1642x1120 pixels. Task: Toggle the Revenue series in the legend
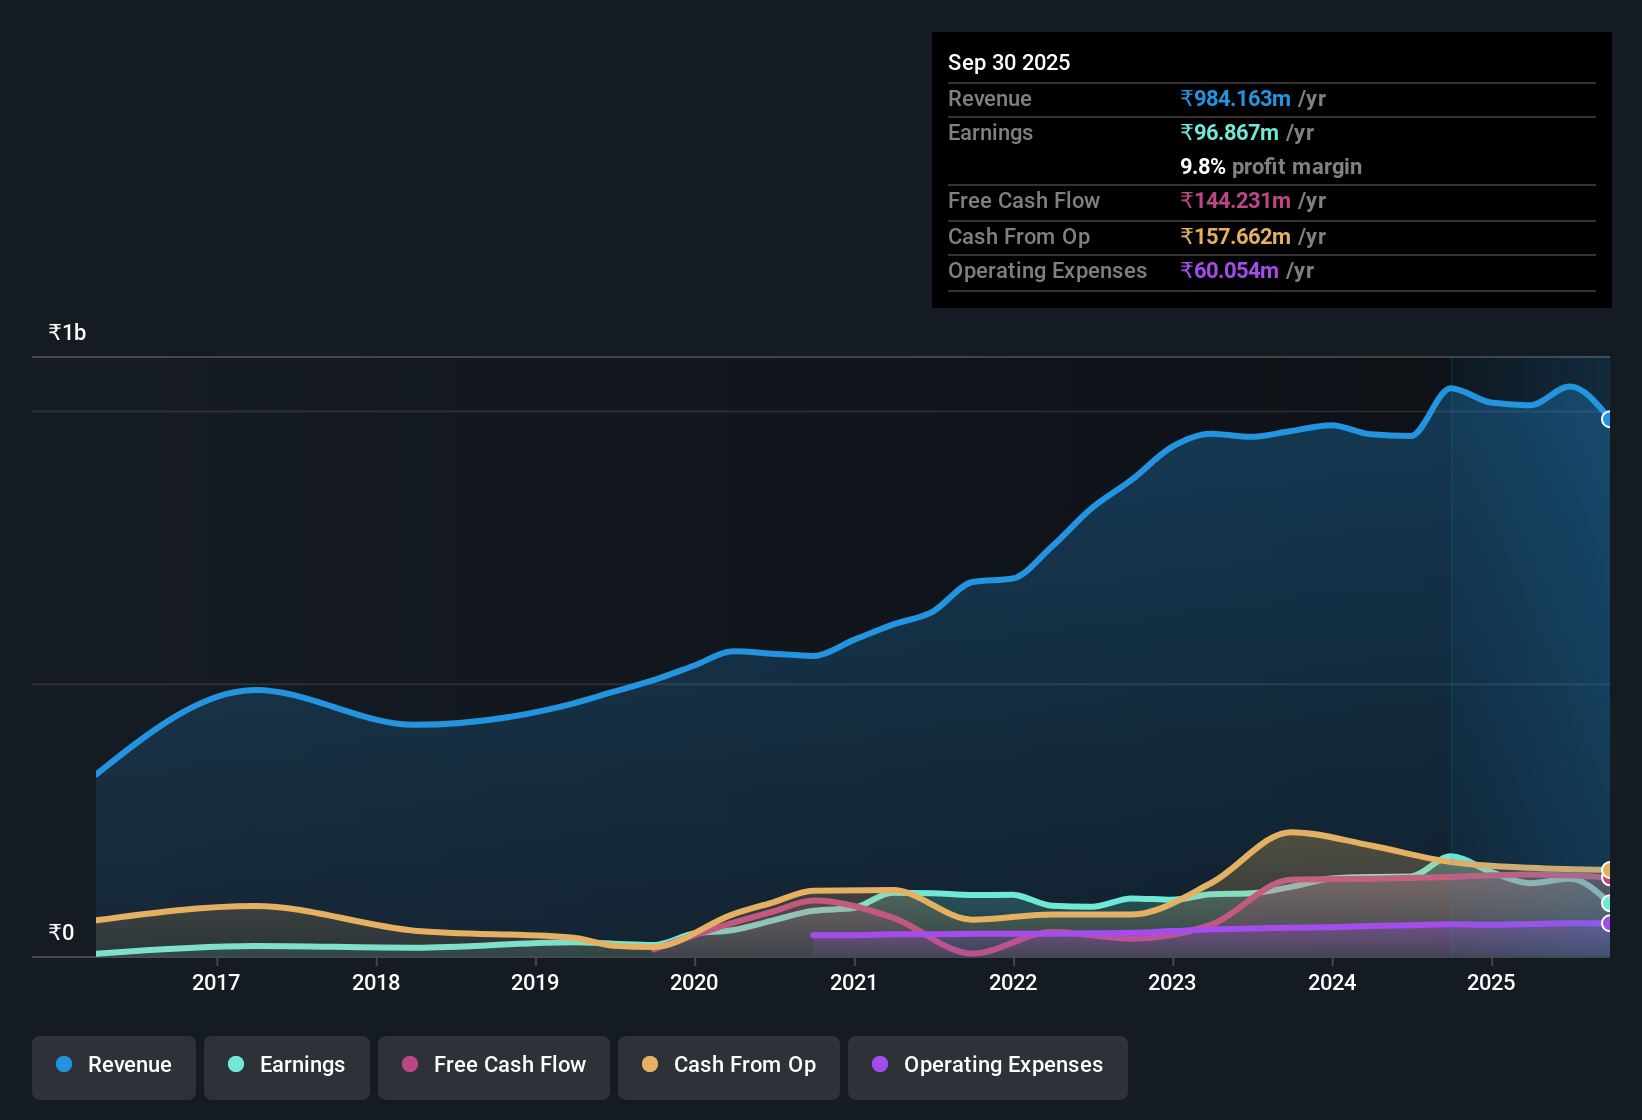[x=113, y=1065]
